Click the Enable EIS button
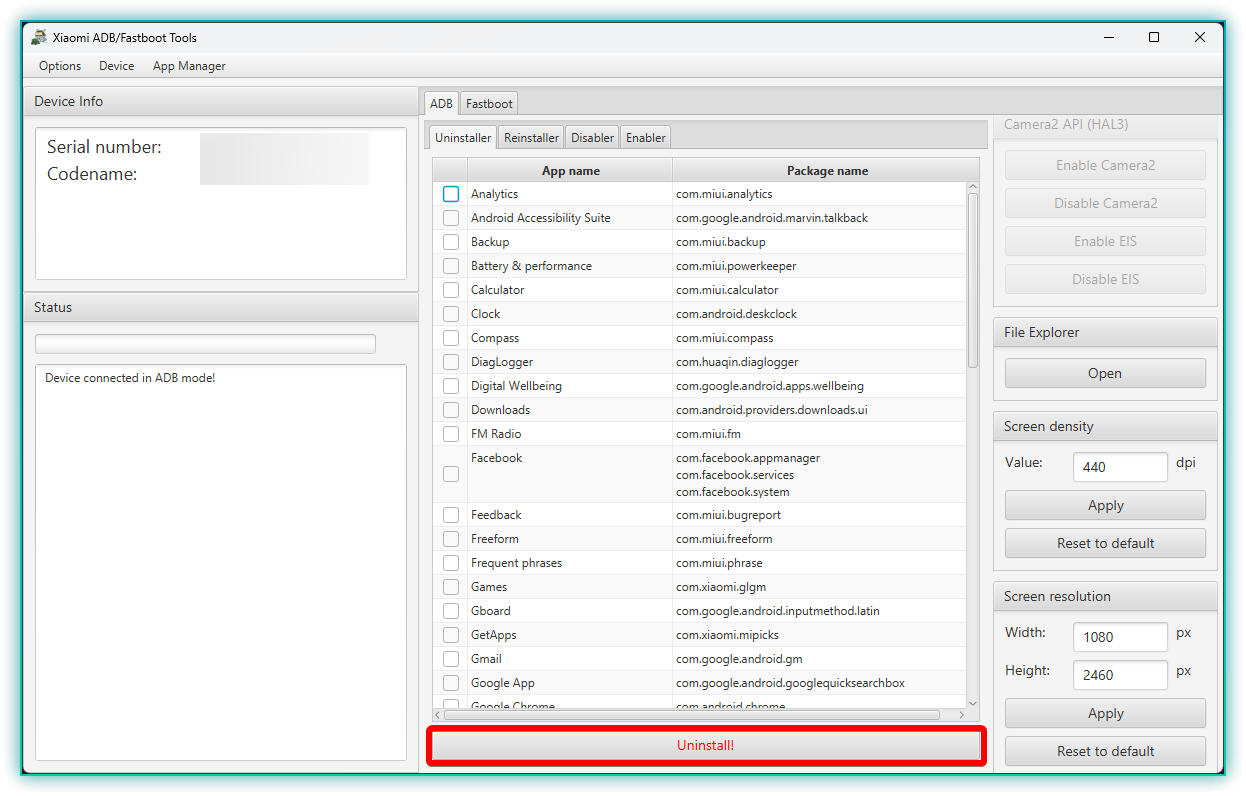1246x796 pixels. point(1105,241)
